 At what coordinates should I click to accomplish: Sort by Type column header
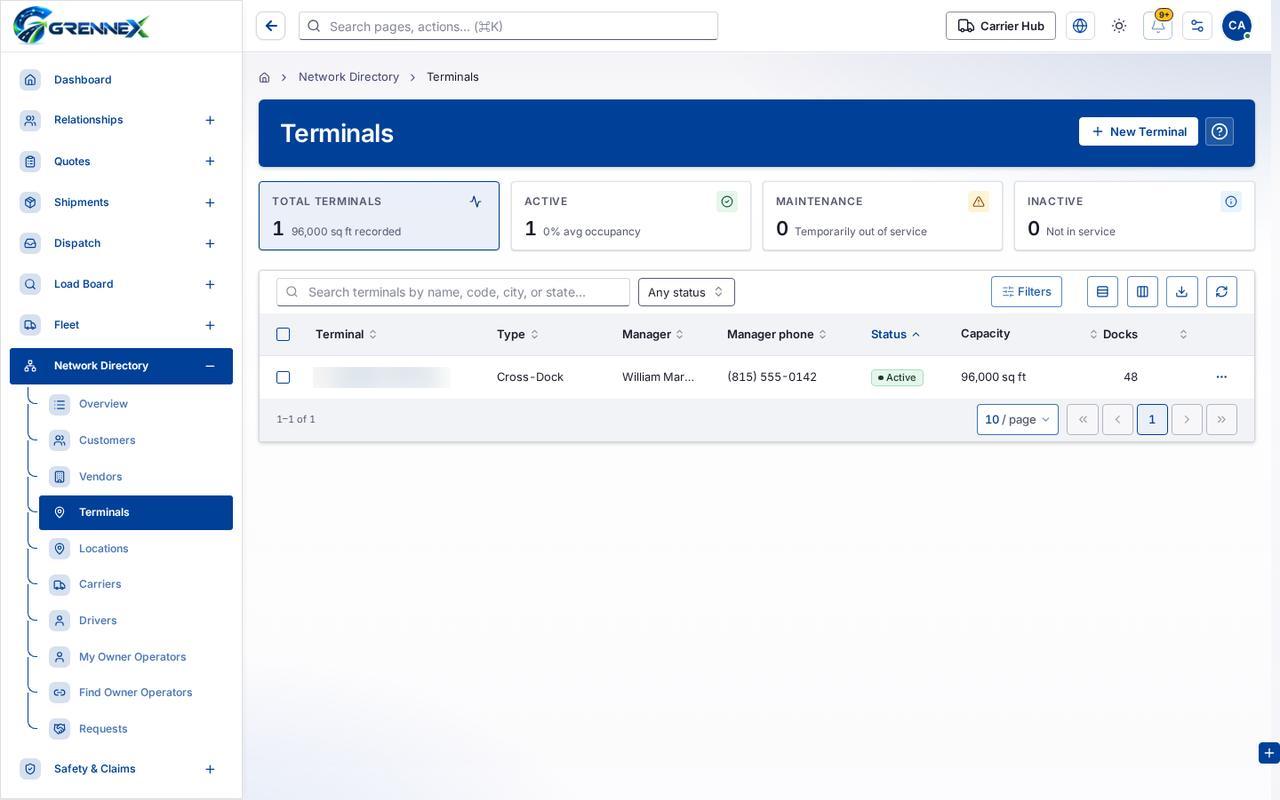tap(517, 334)
